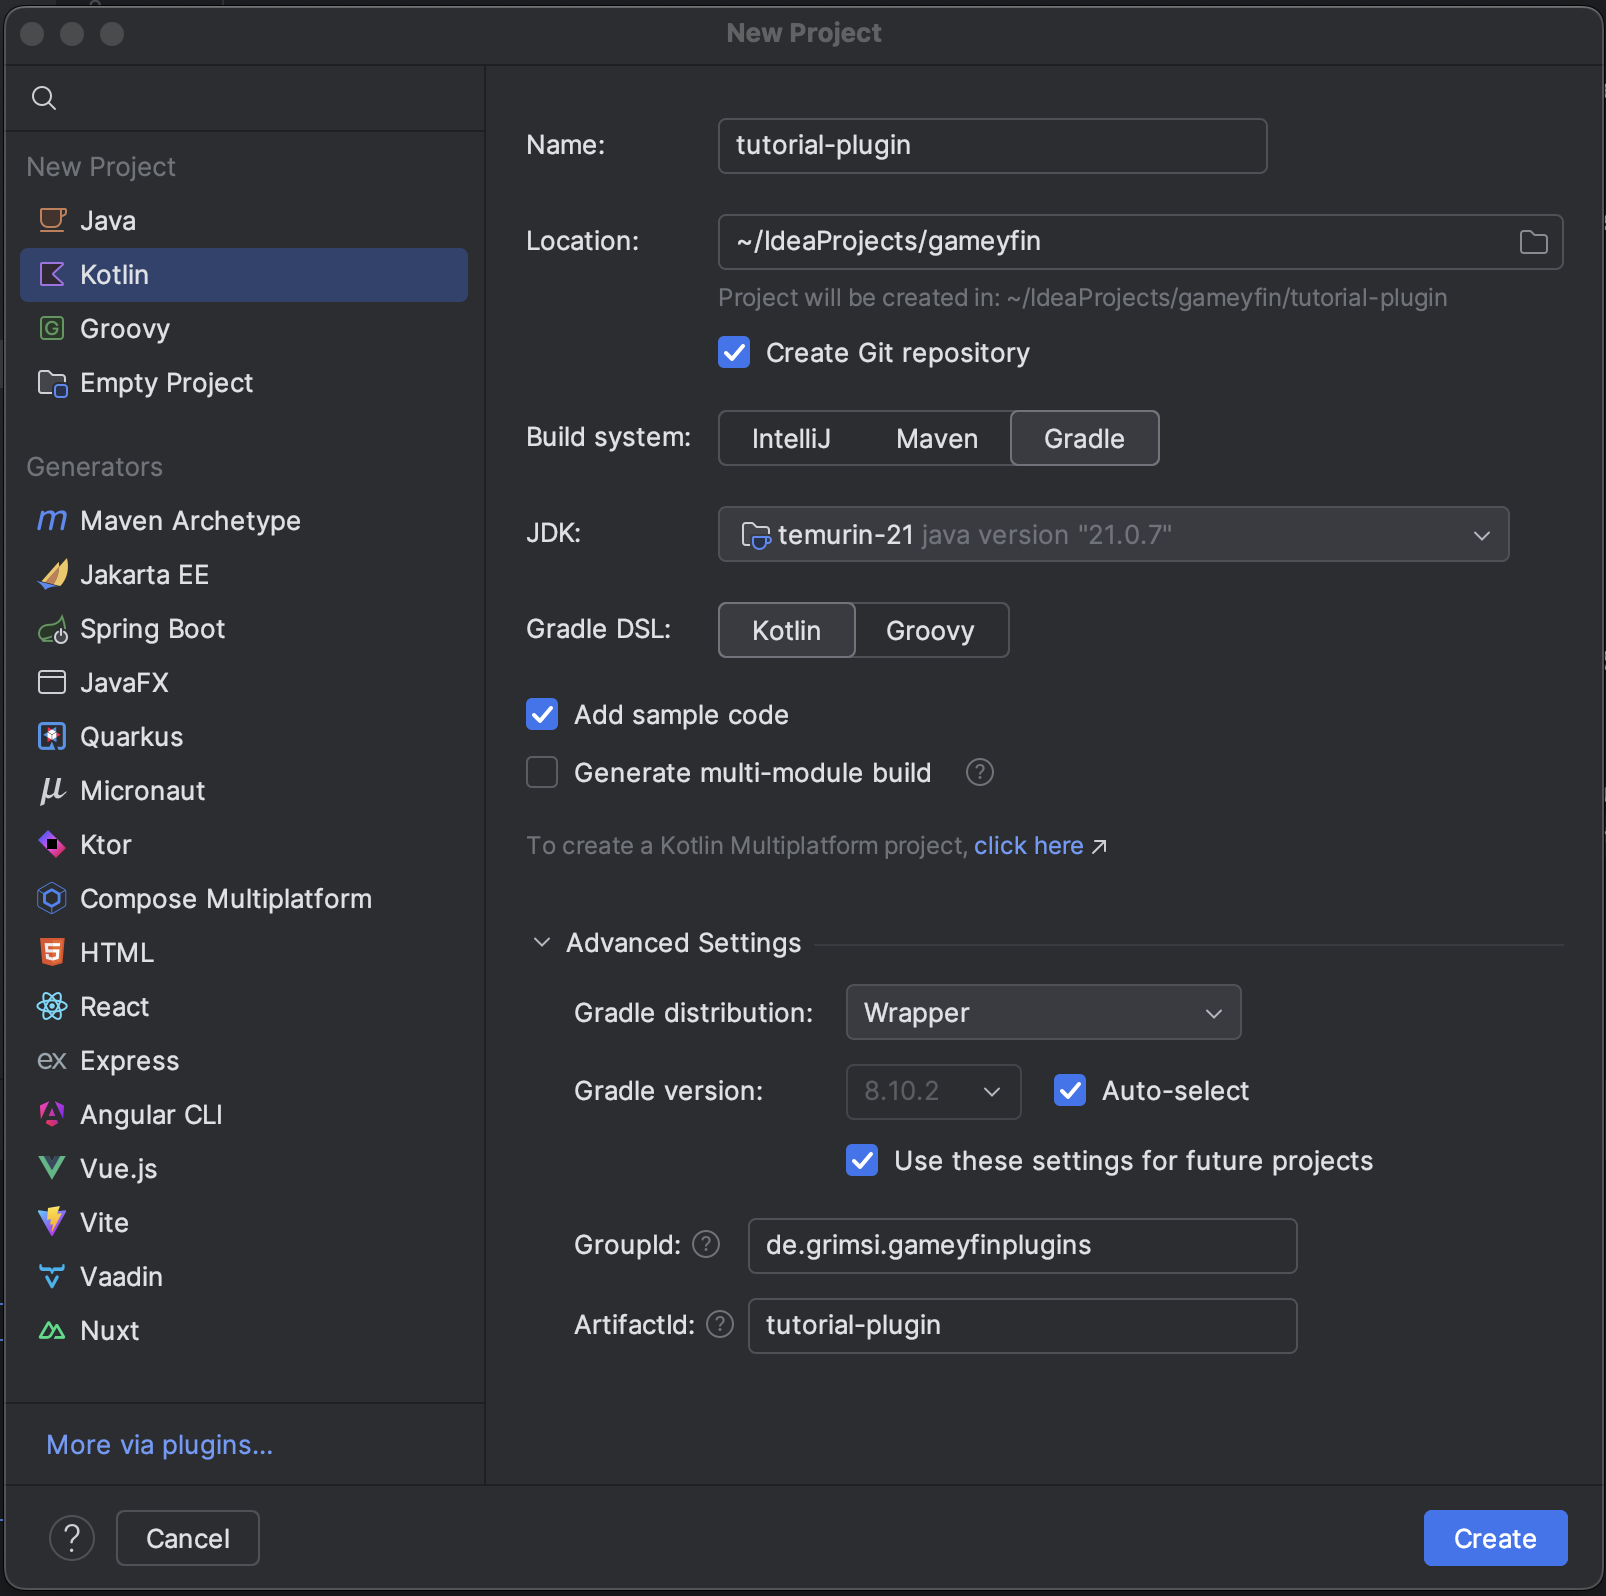Click the Nuxt mountain icon
The image size is (1606, 1596).
click(52, 1330)
